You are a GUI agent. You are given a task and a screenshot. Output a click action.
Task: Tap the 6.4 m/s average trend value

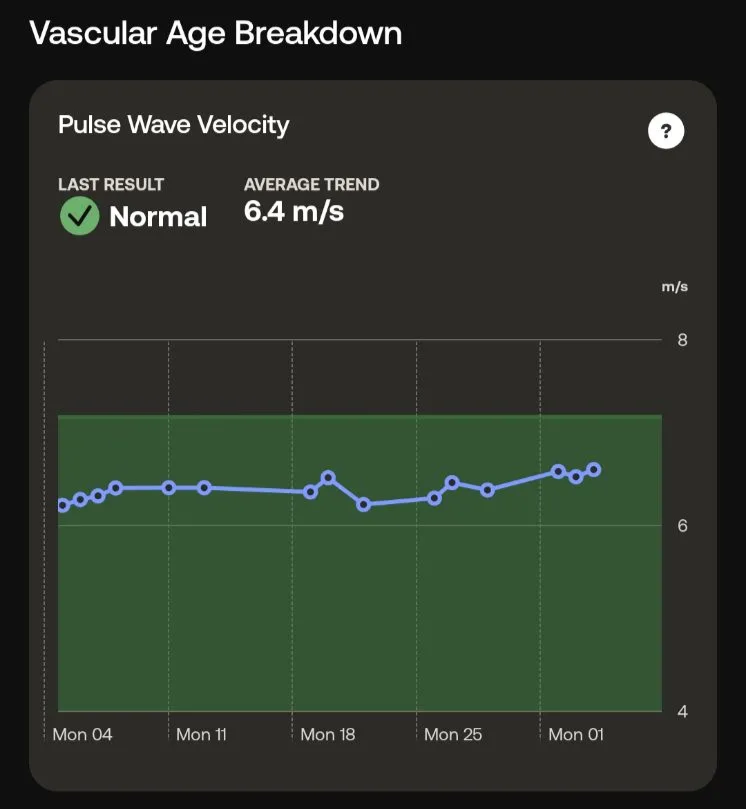[x=294, y=212]
